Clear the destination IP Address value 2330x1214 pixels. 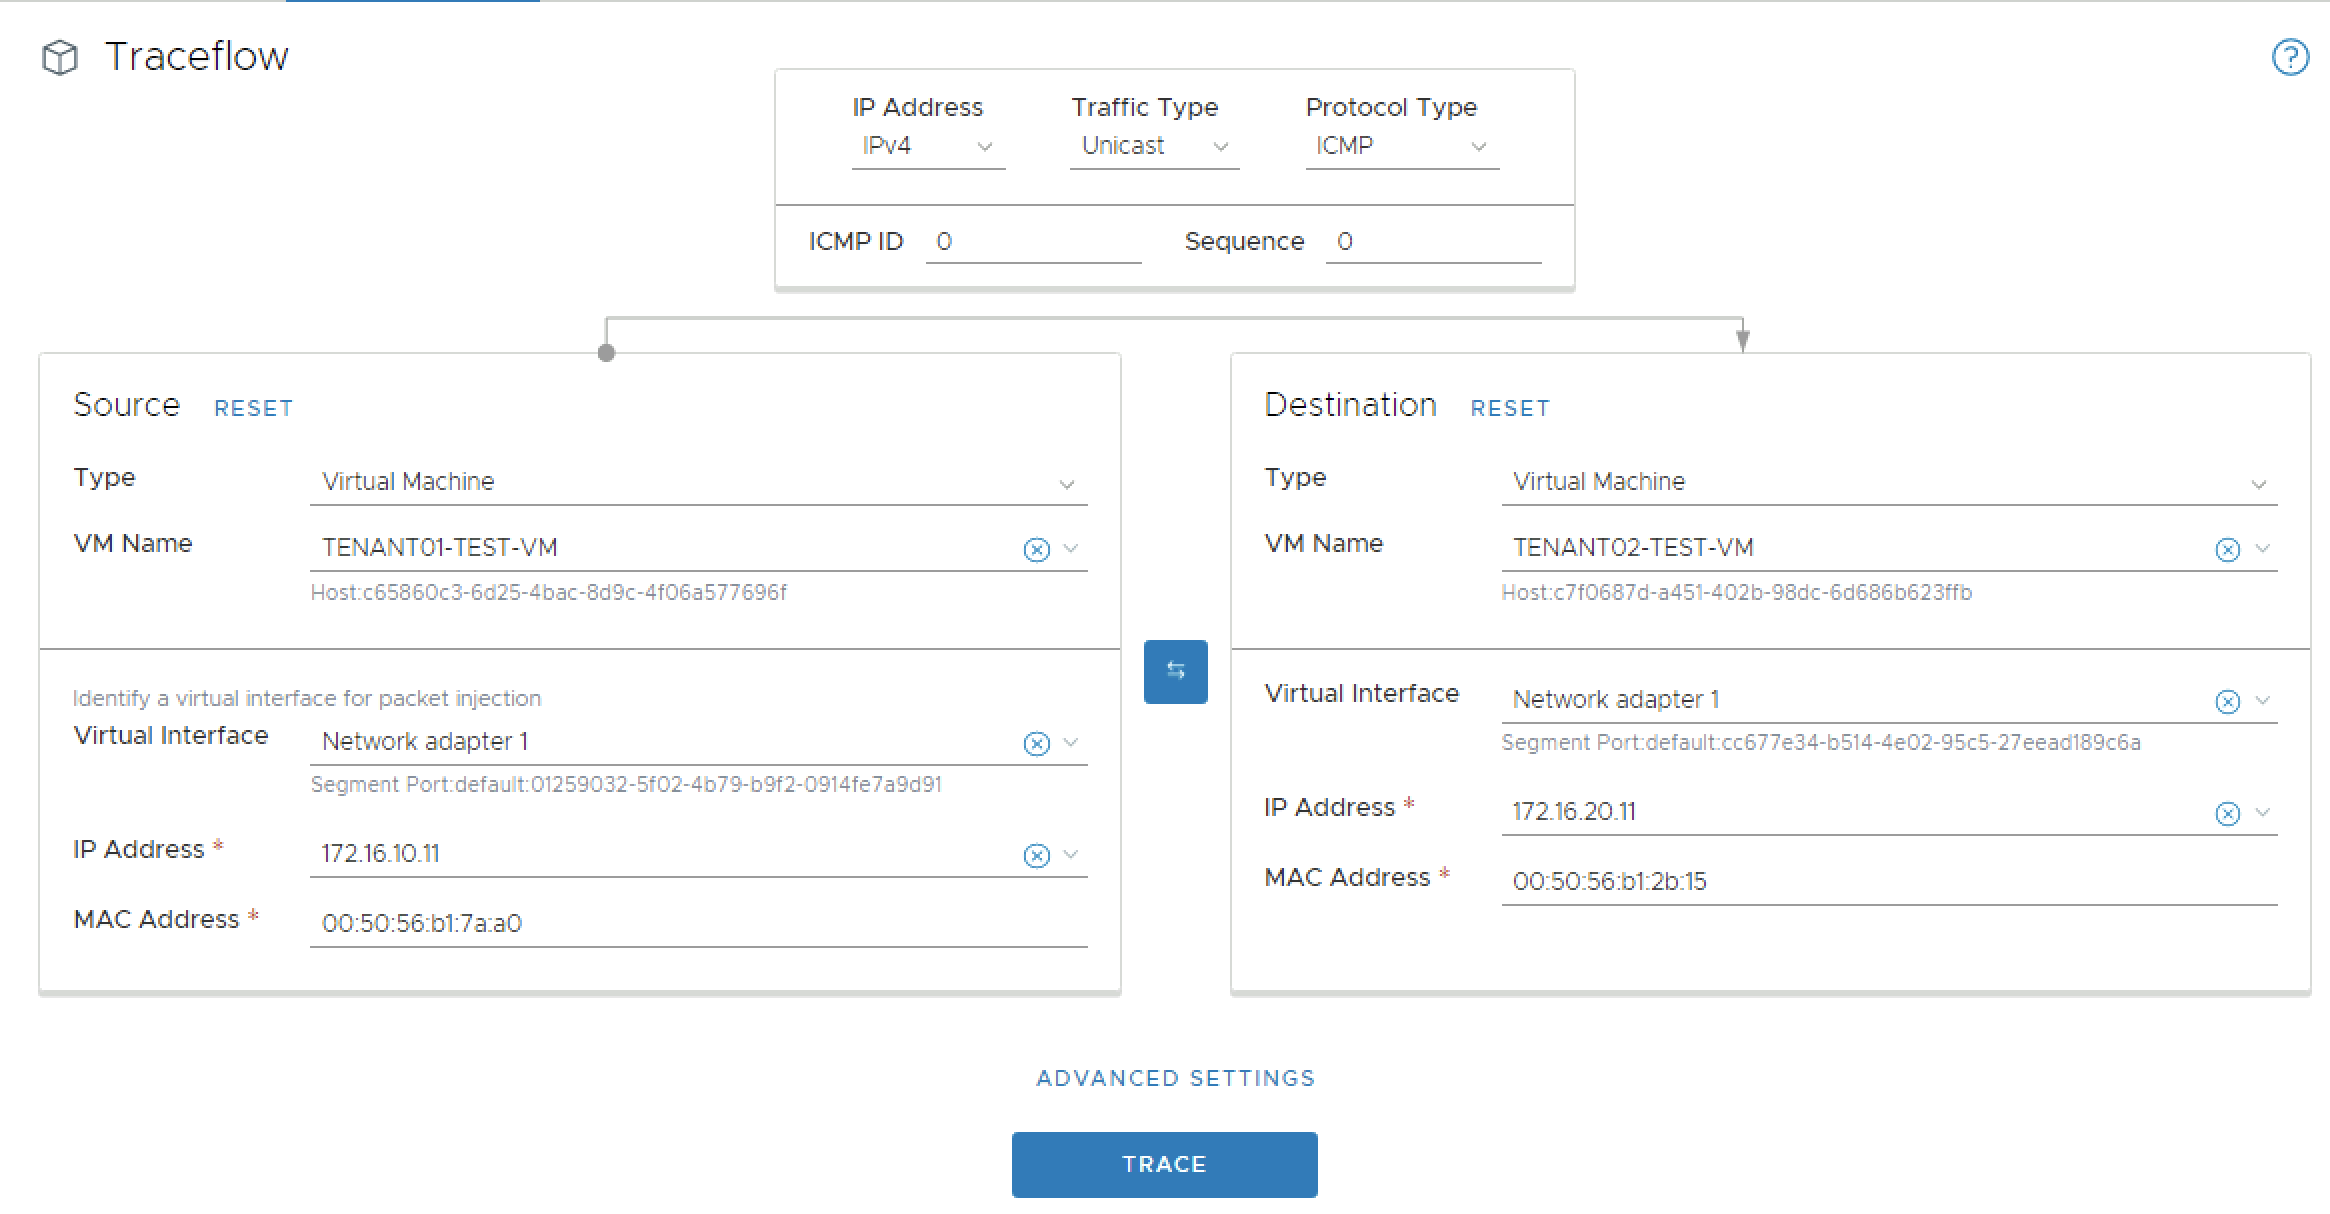coord(2227,813)
